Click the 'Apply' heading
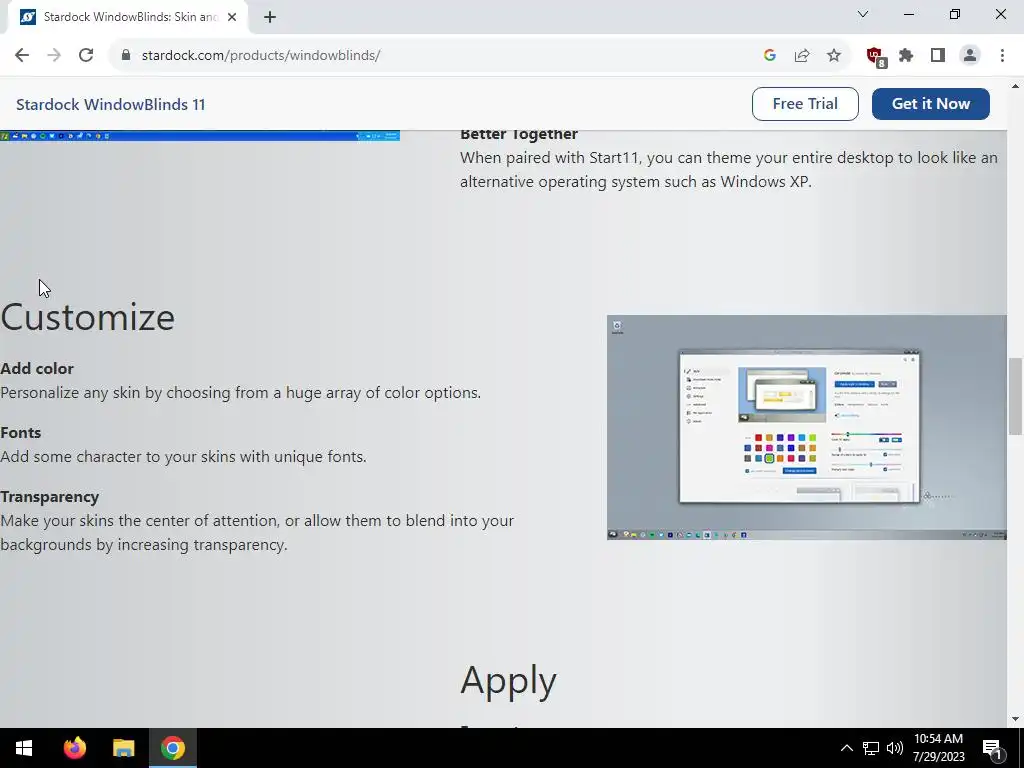Screen dimensions: 1024x768 [509, 680]
